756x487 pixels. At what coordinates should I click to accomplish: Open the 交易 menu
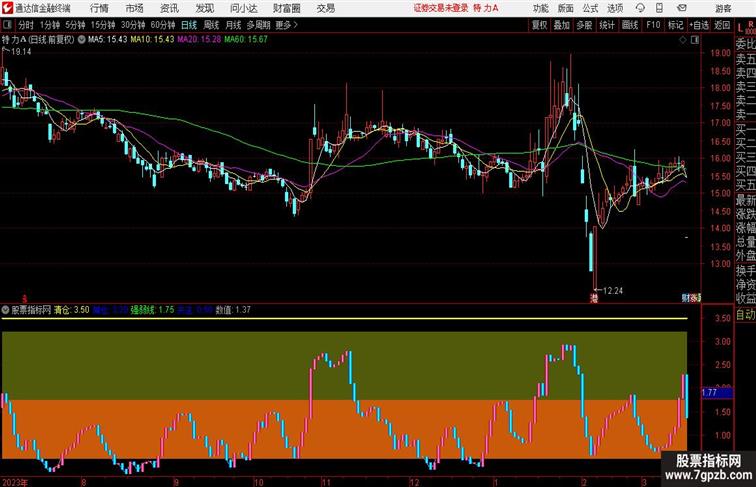326,8
